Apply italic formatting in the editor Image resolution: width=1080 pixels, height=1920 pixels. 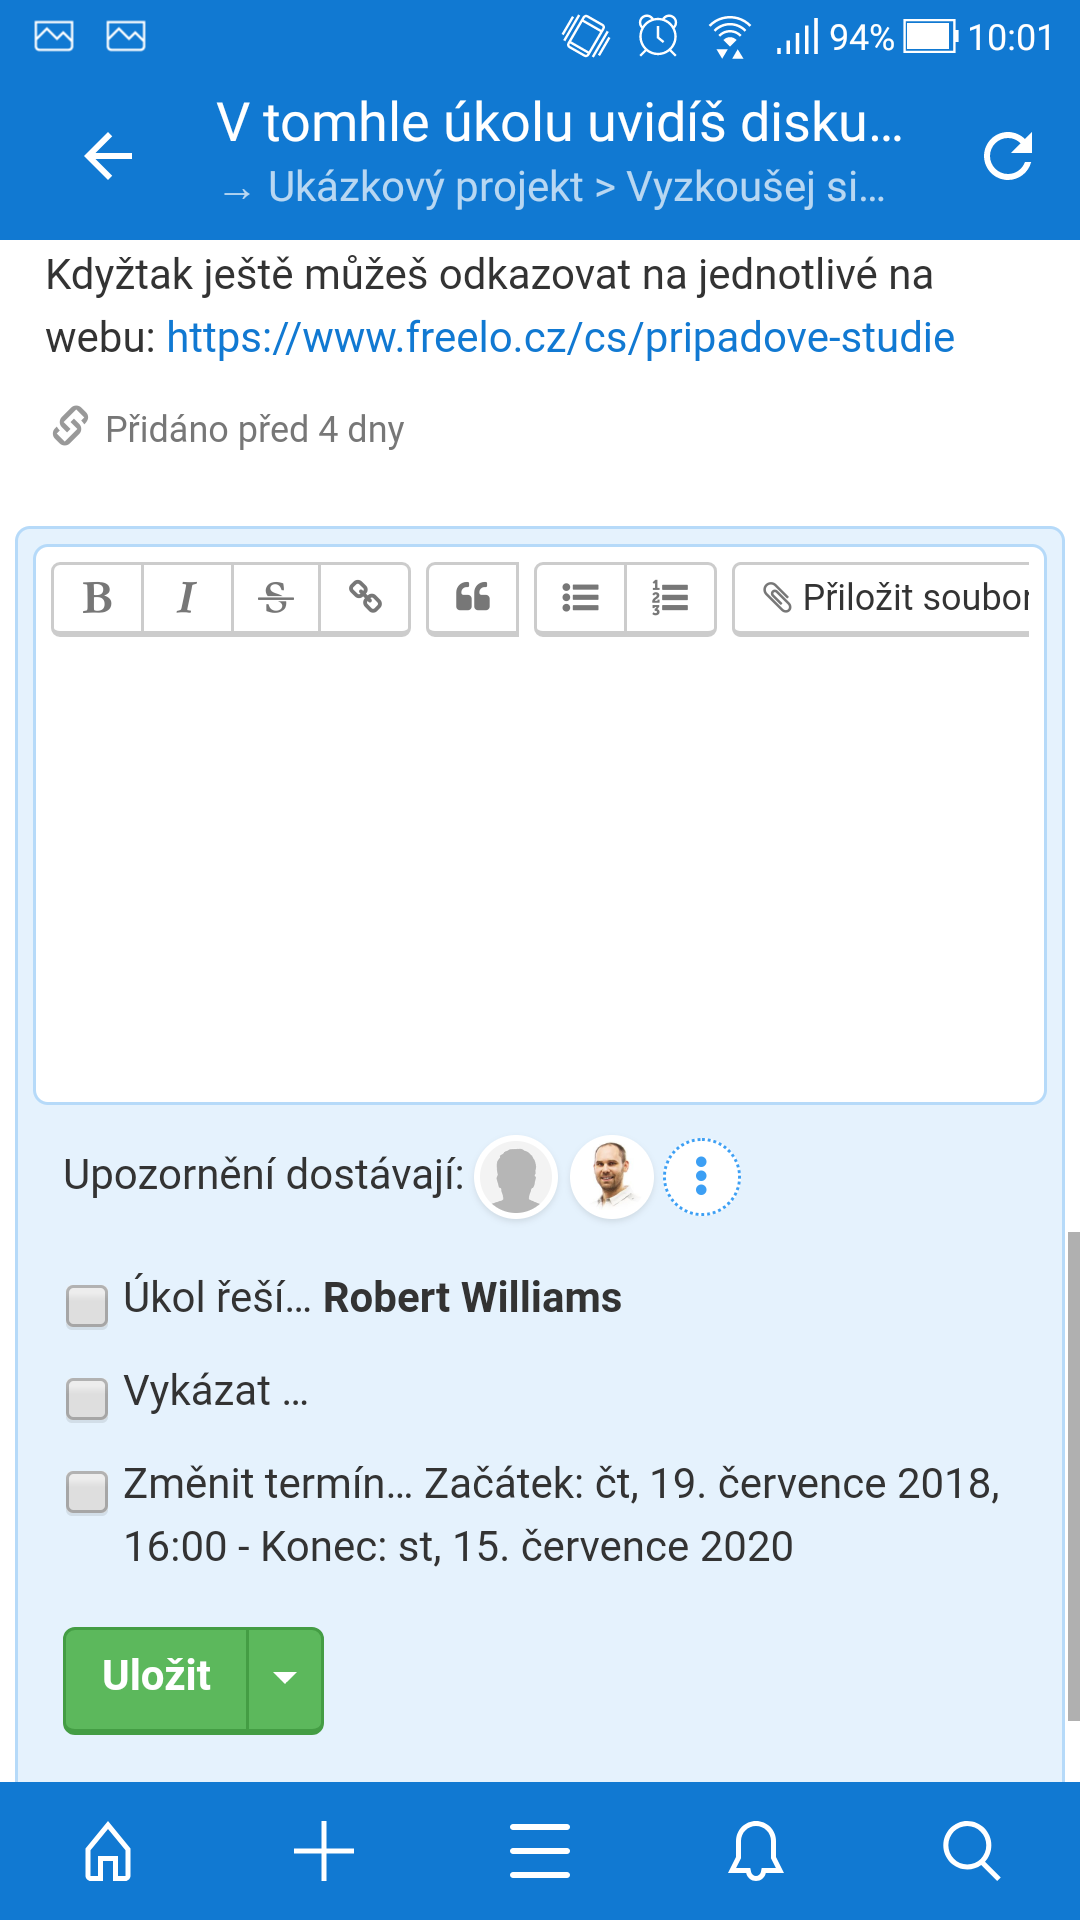(187, 598)
